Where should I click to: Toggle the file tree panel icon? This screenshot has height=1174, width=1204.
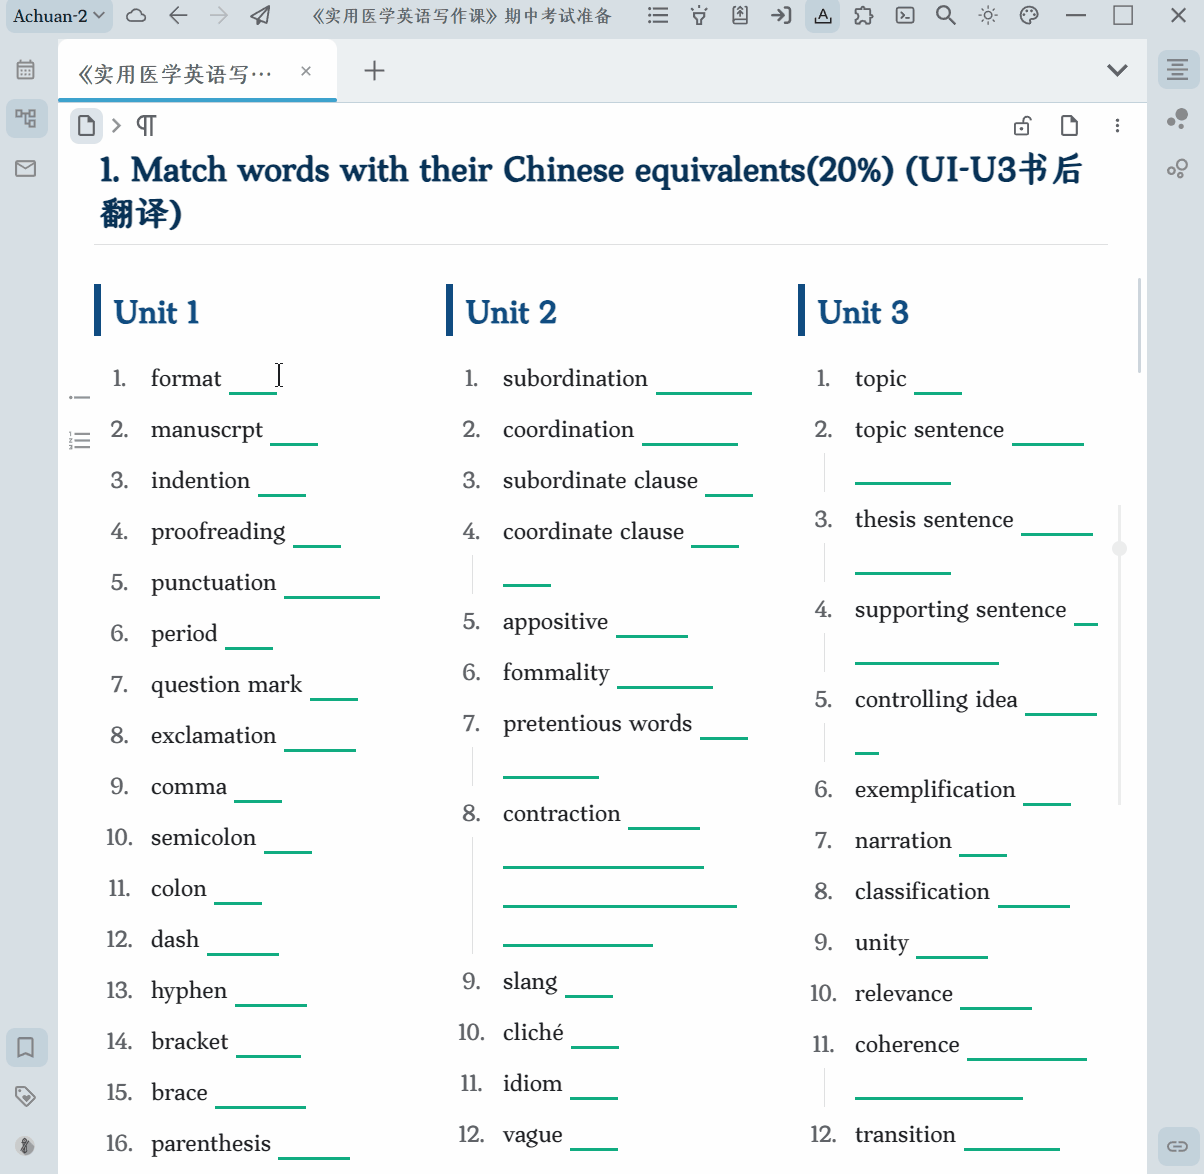coord(26,119)
